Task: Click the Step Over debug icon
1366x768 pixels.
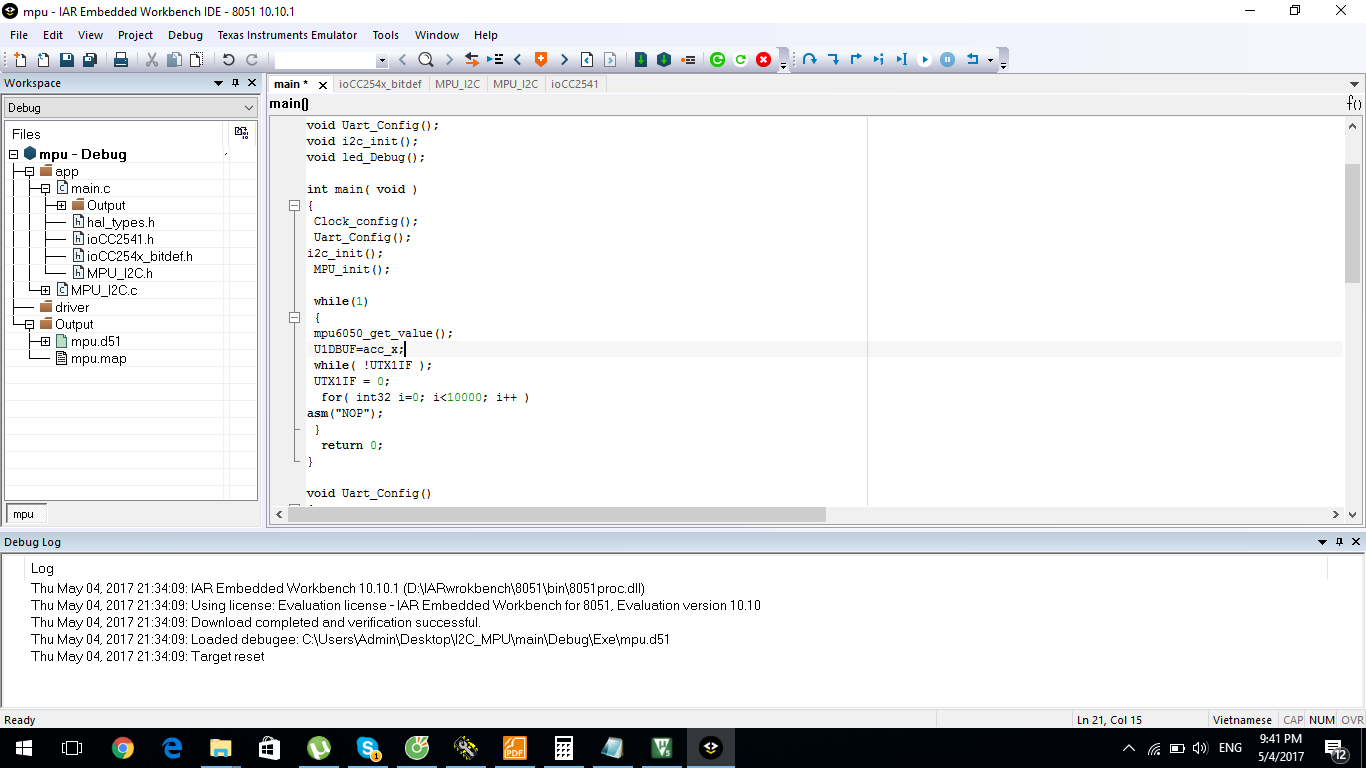Action: coord(810,60)
